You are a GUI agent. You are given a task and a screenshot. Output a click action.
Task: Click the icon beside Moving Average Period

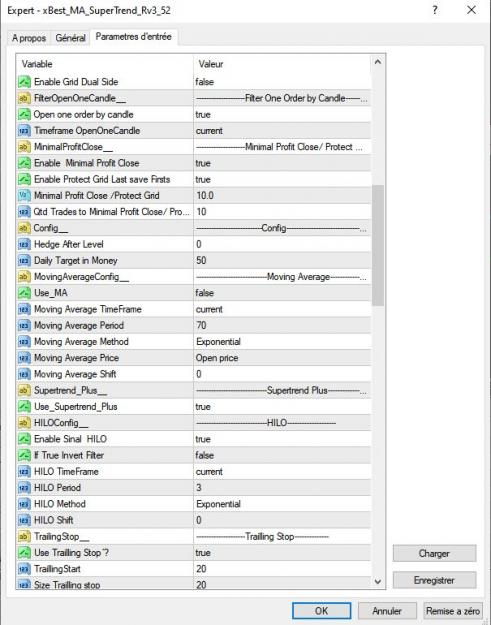coord(24,326)
